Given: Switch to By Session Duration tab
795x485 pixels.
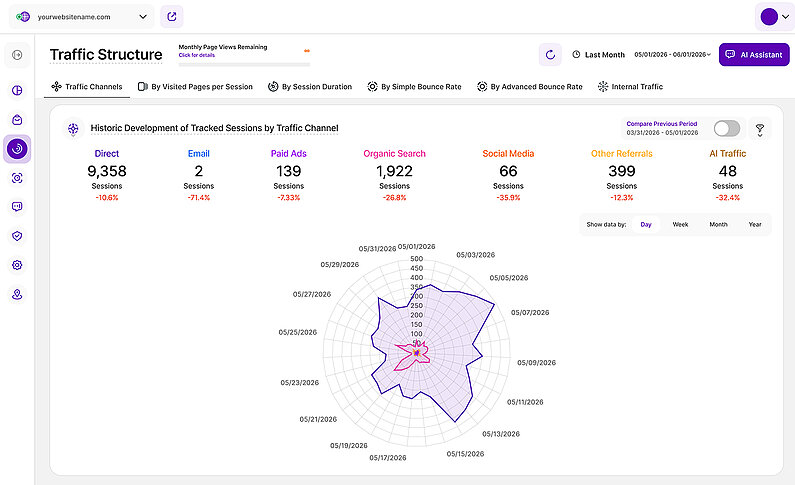Looking at the screenshot, I should click(x=310, y=87).
